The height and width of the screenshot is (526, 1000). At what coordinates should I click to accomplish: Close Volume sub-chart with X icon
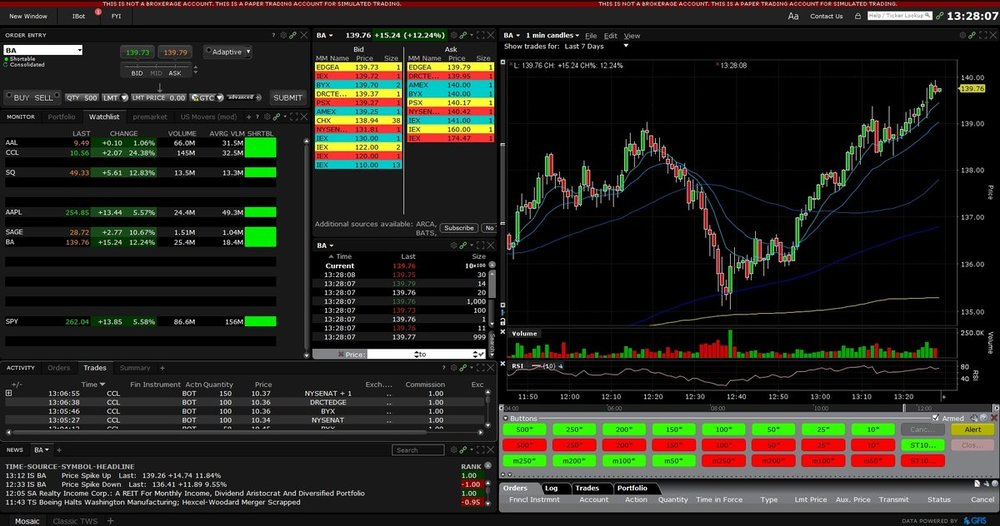click(x=503, y=332)
